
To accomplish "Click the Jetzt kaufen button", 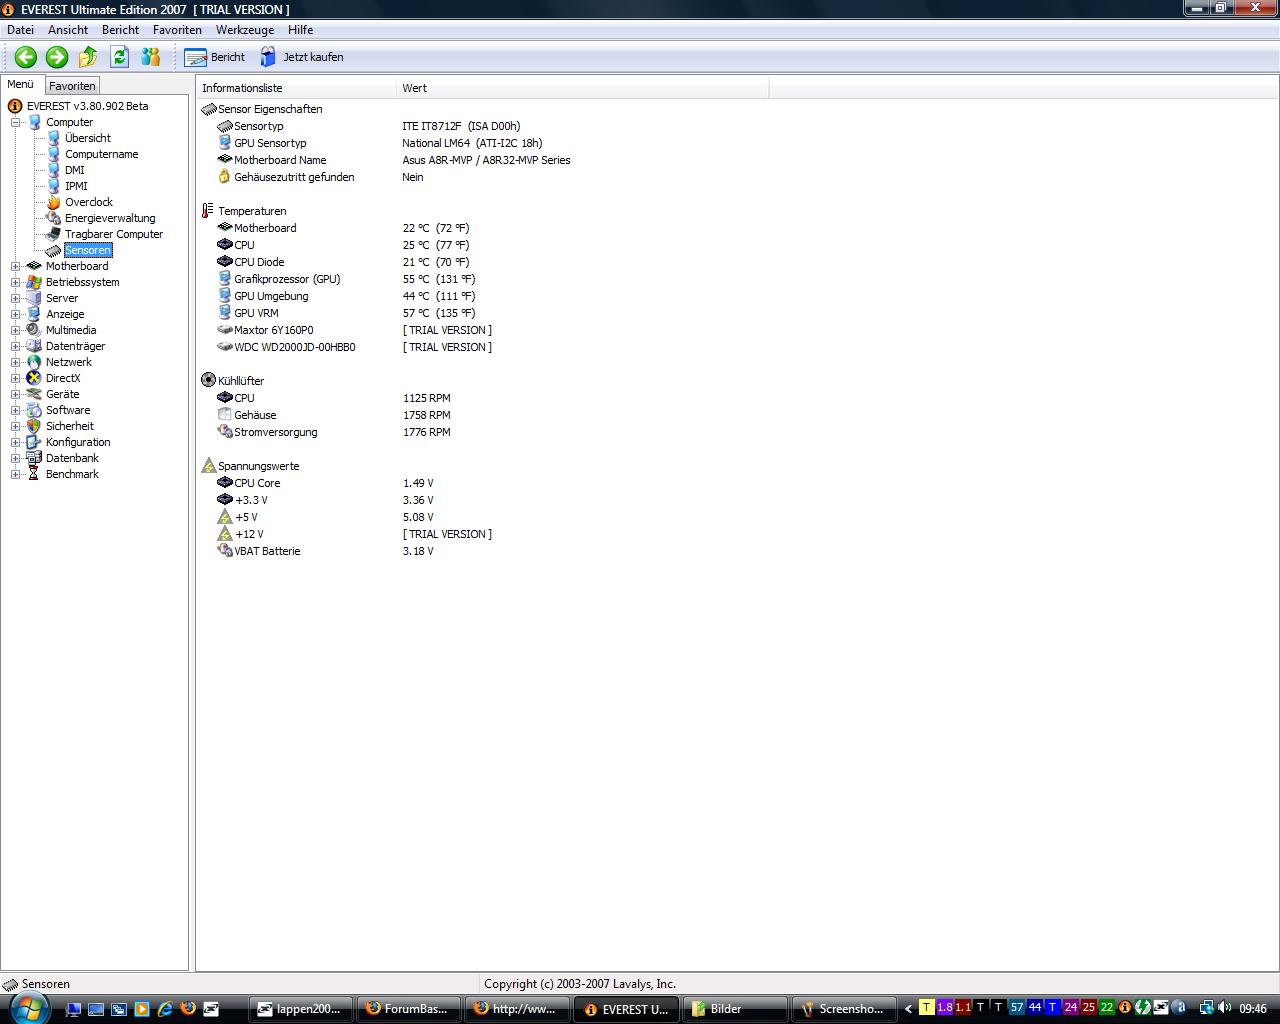I will (302, 57).
